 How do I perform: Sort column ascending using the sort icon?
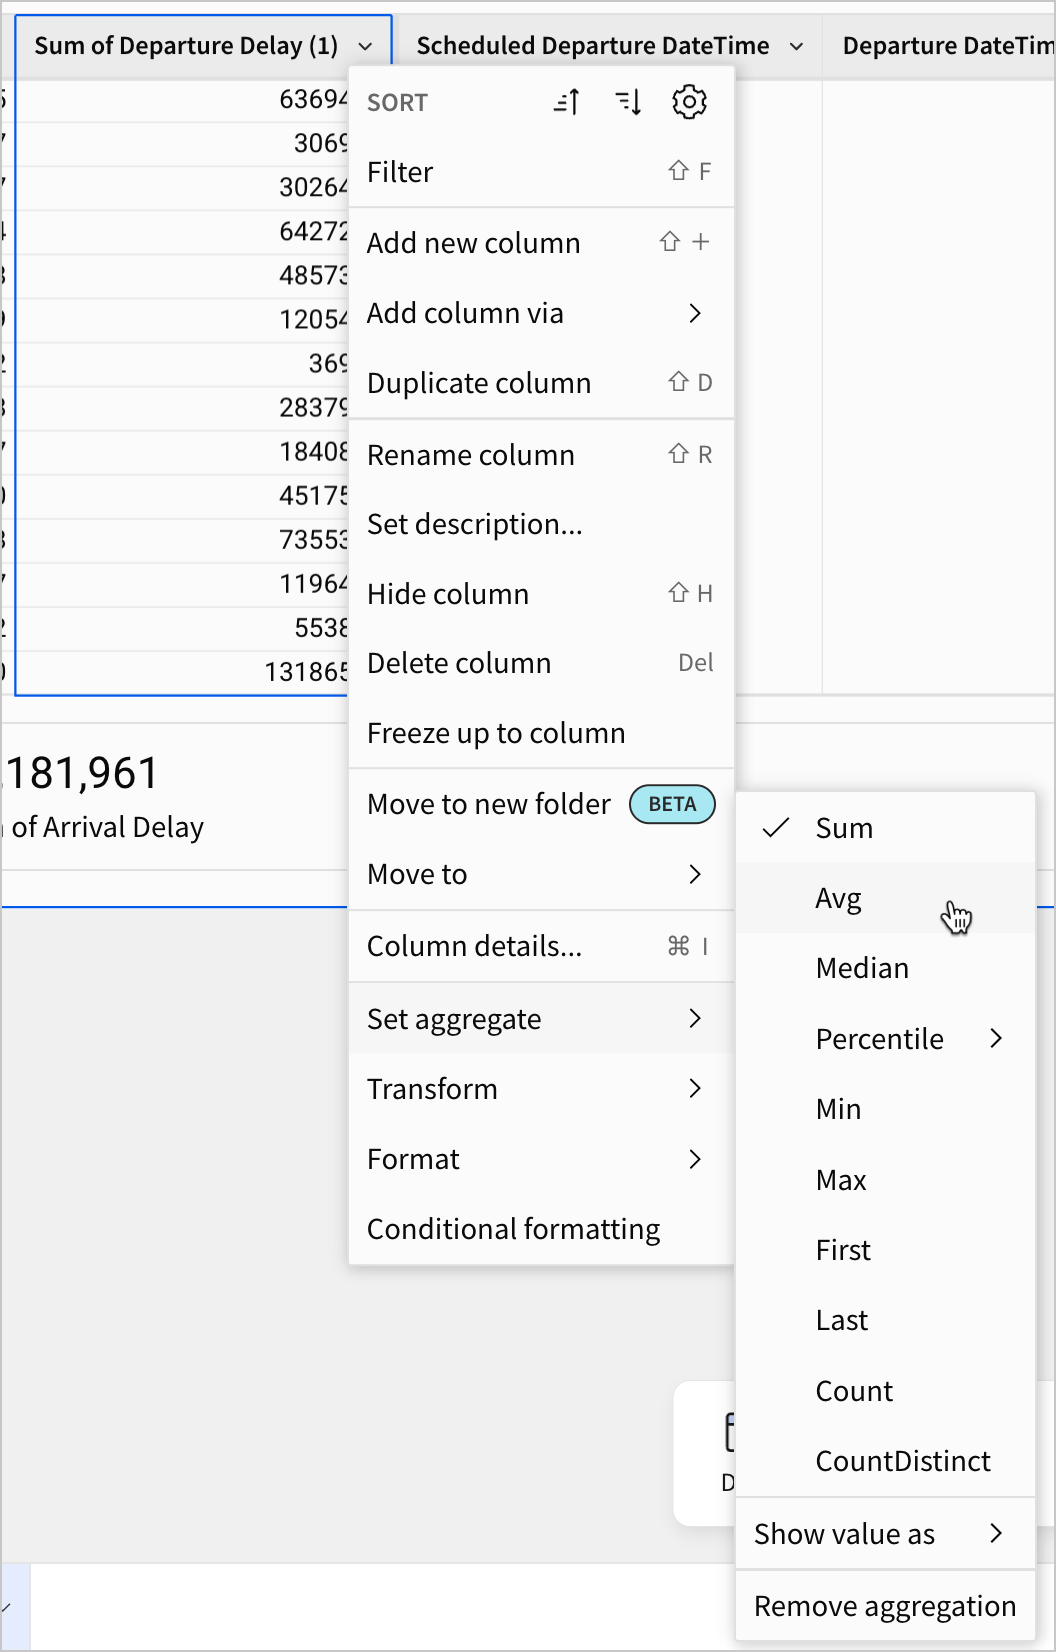567,102
